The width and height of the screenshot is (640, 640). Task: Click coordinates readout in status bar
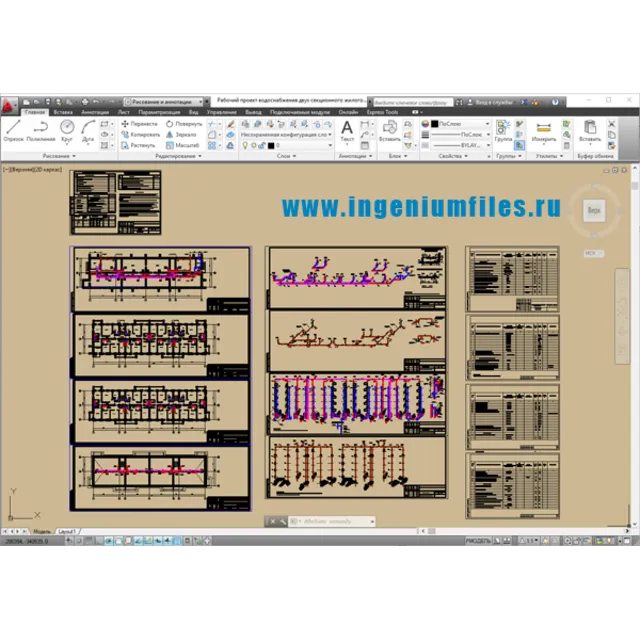27,541
